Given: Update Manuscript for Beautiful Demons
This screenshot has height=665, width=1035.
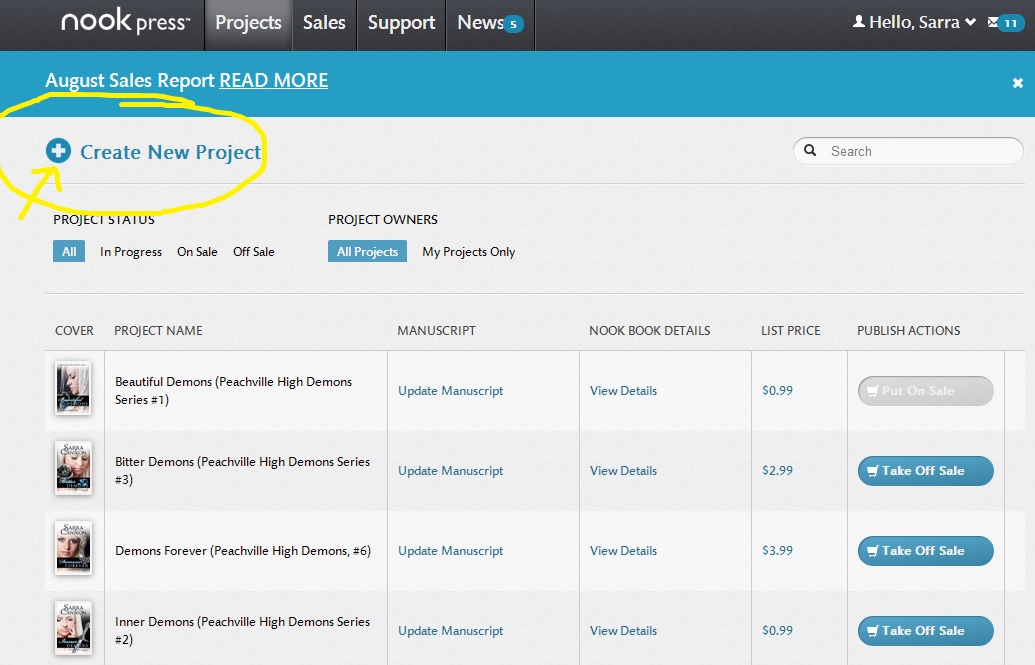Looking at the screenshot, I should coord(450,391).
